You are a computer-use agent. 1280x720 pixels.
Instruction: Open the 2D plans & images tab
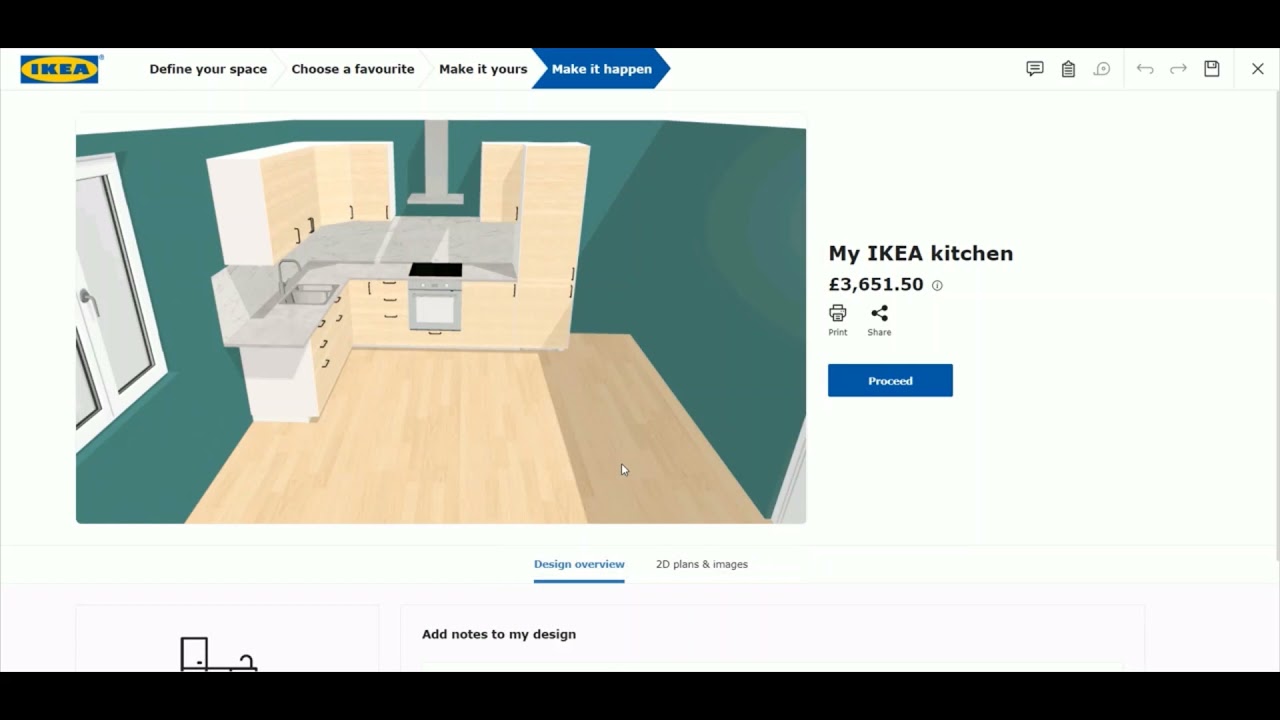point(702,564)
